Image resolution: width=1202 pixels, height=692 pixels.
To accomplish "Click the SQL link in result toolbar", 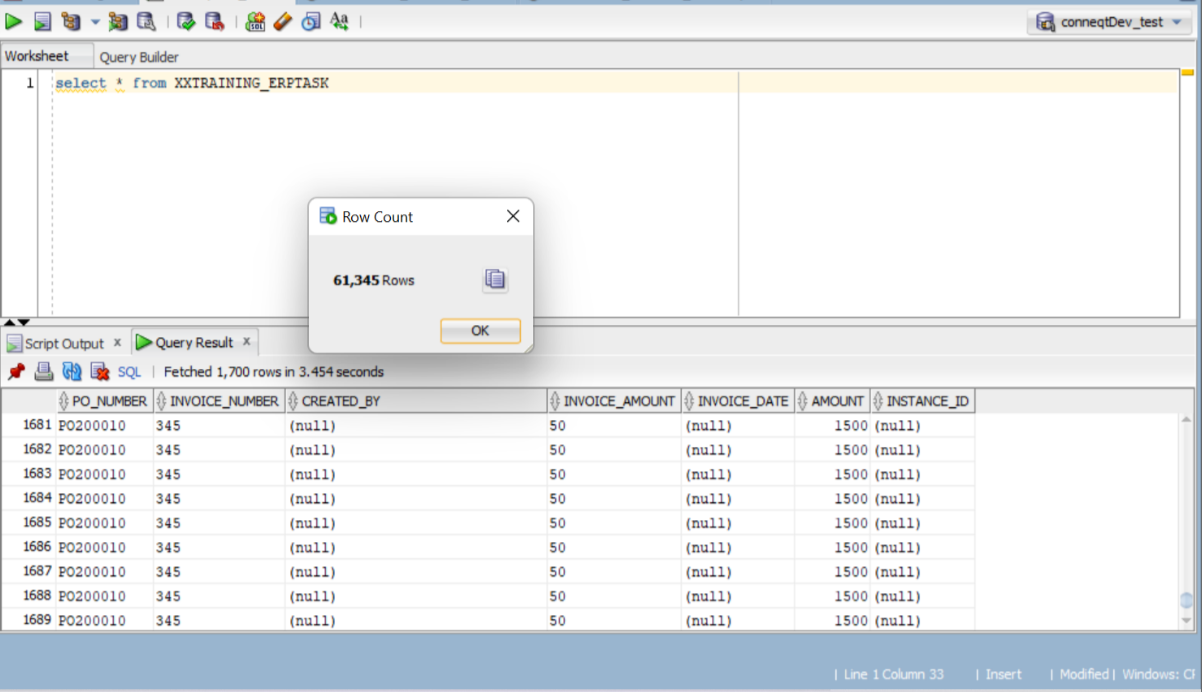I will [129, 372].
